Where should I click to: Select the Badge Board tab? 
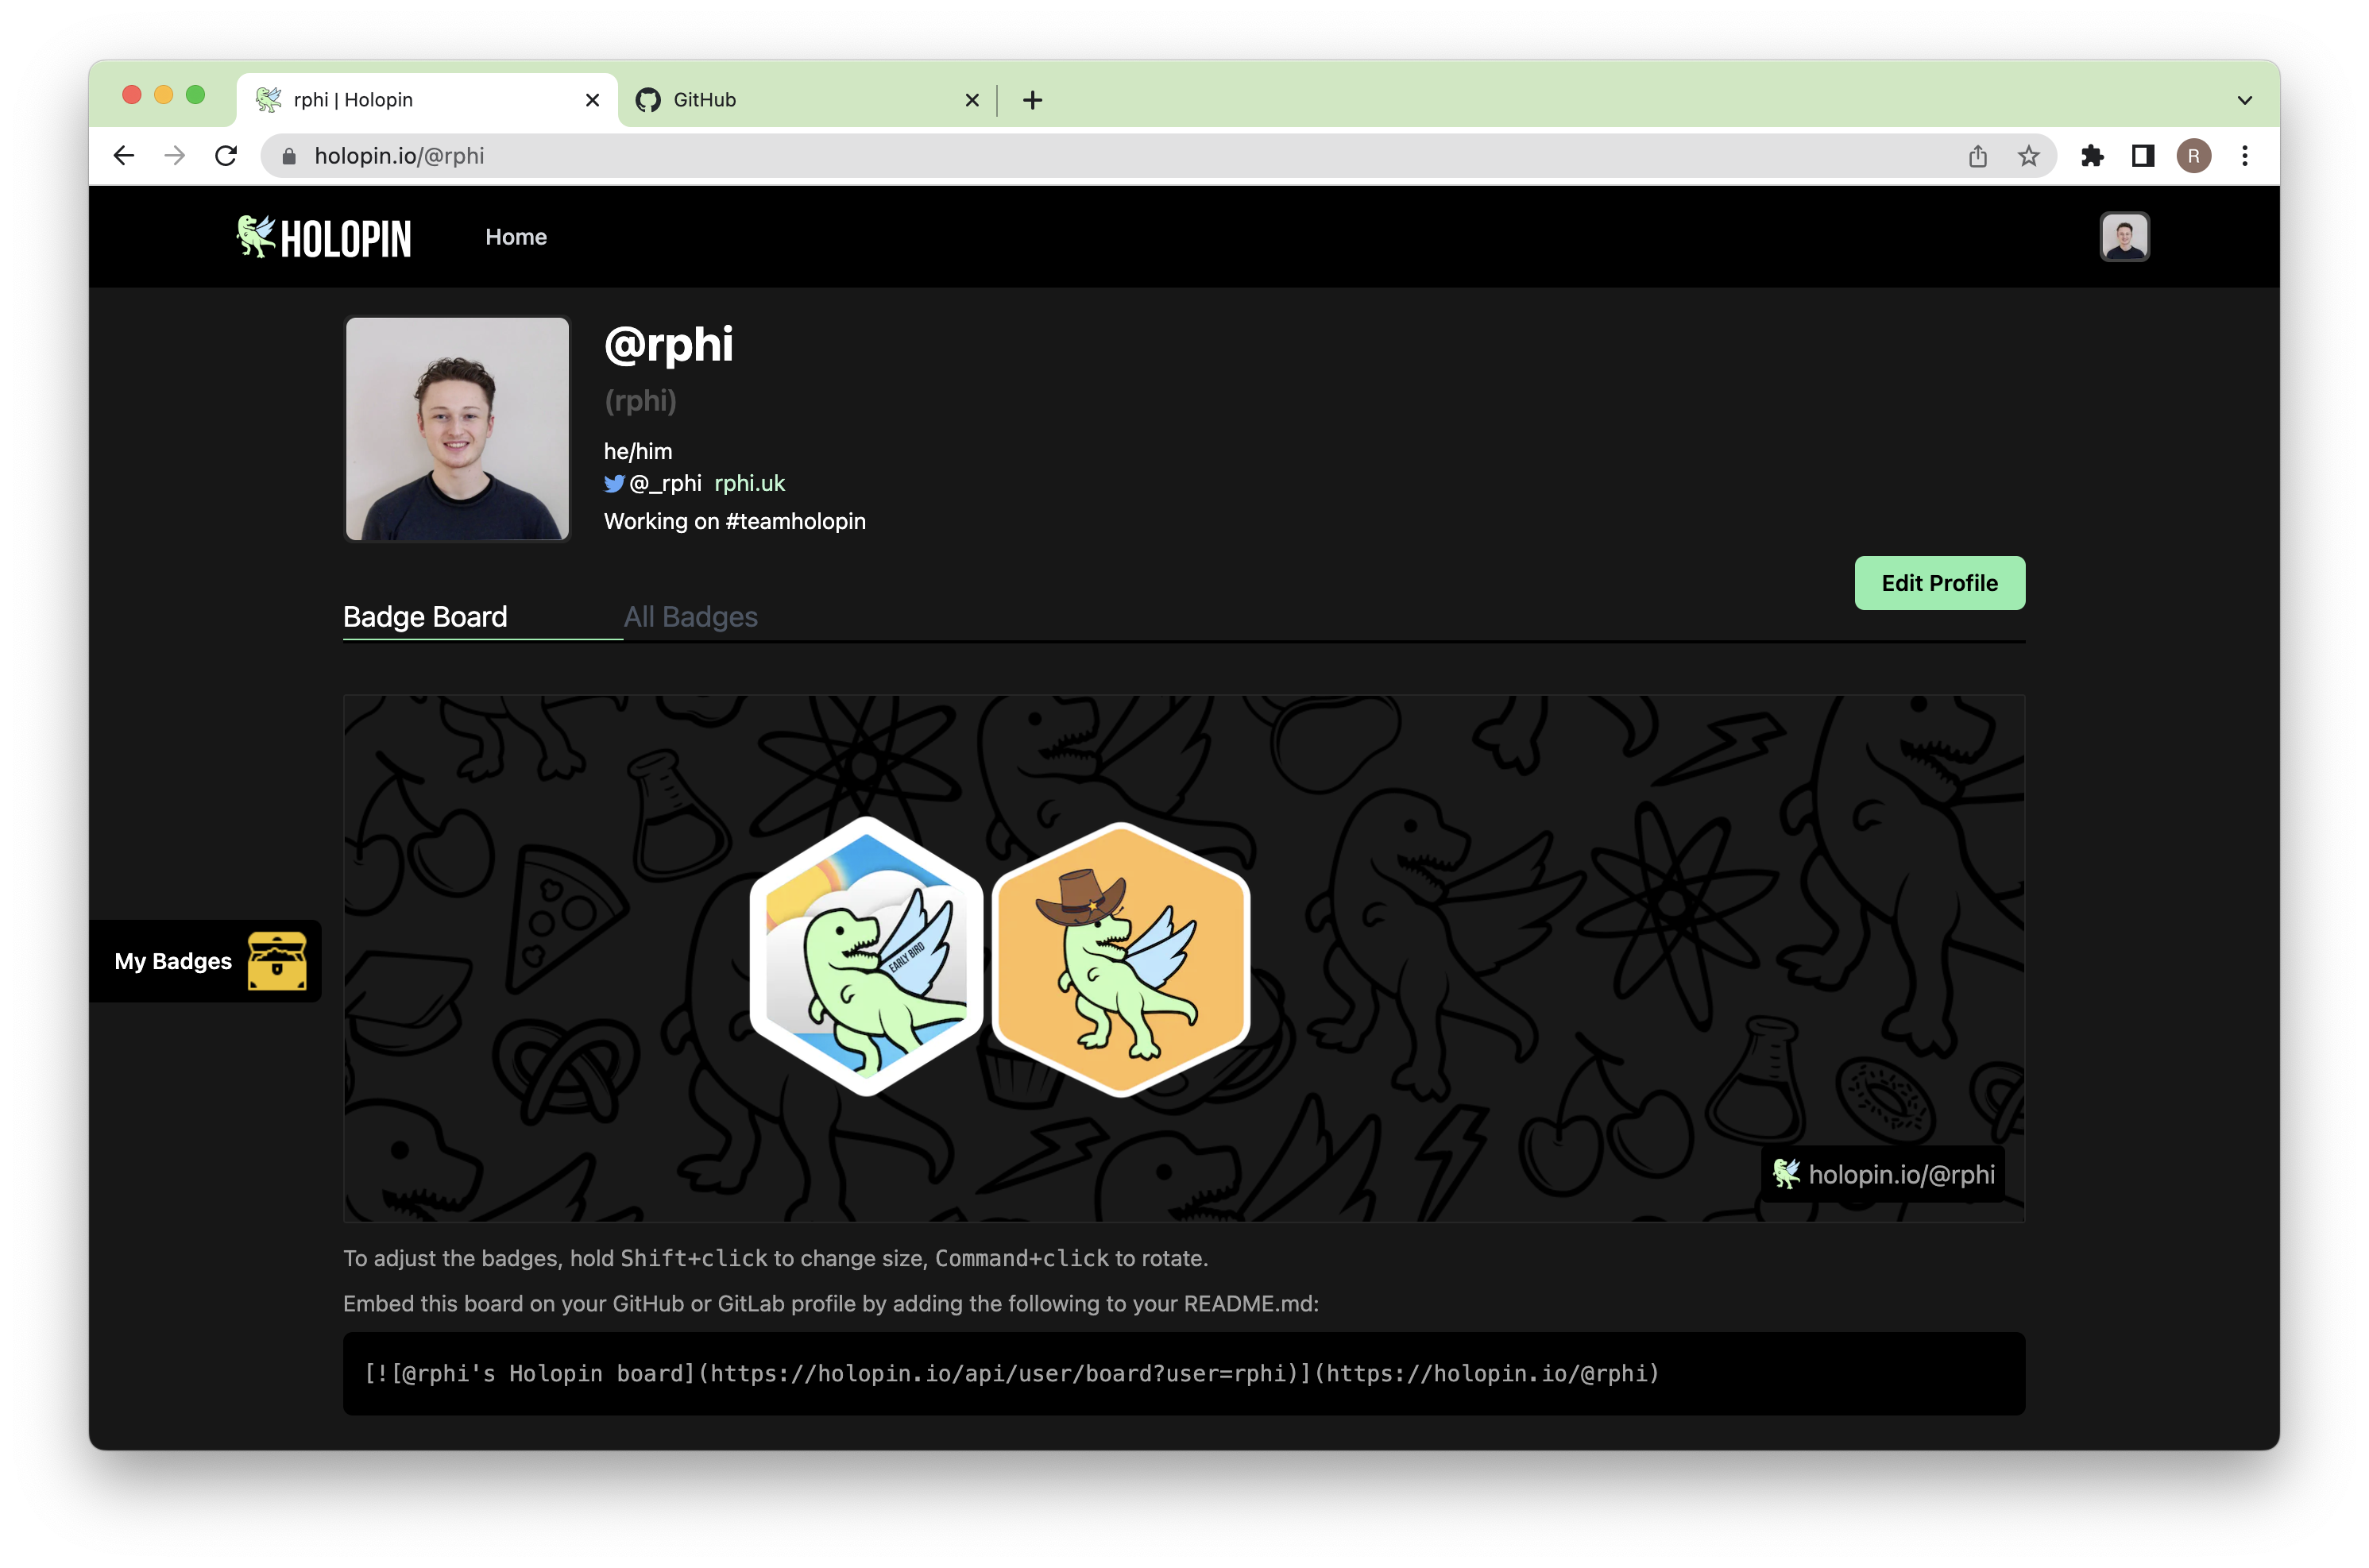pyautogui.click(x=425, y=616)
